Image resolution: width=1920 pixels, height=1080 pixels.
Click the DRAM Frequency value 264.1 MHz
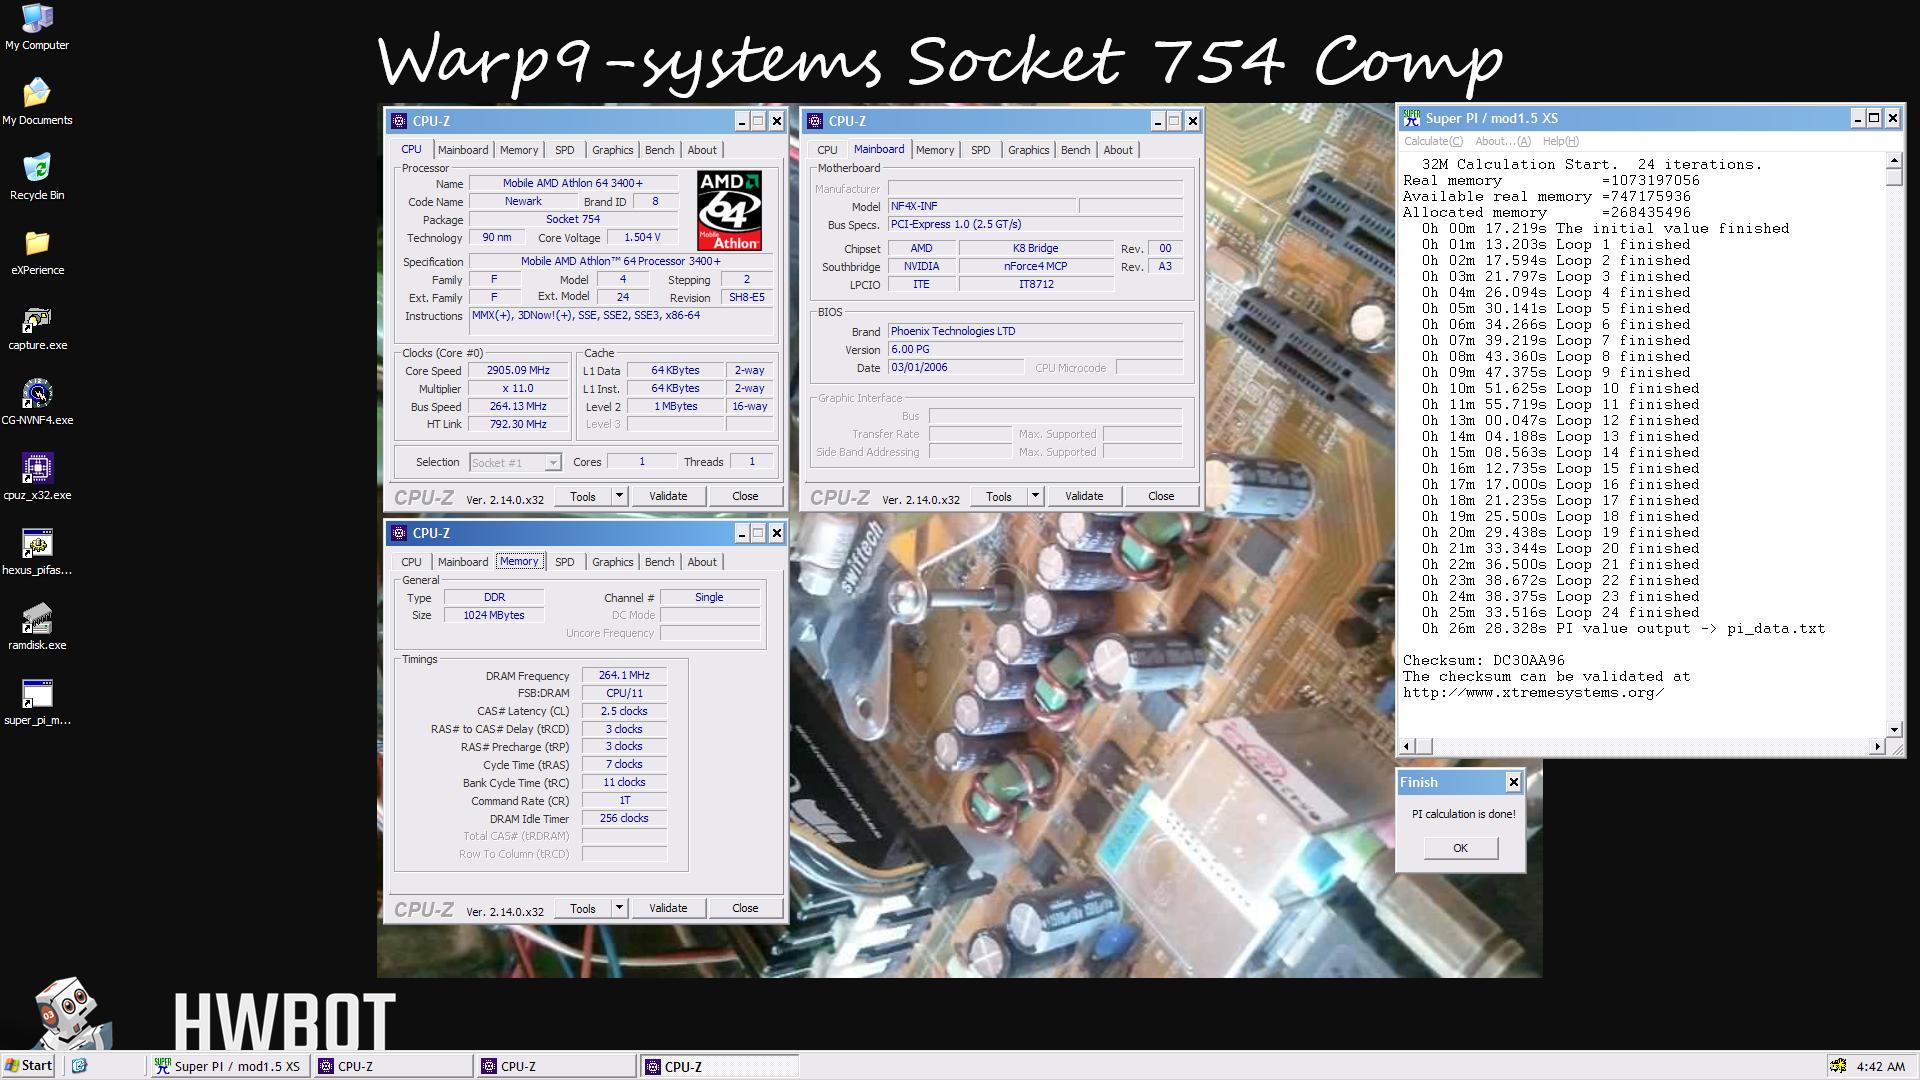pos(624,675)
